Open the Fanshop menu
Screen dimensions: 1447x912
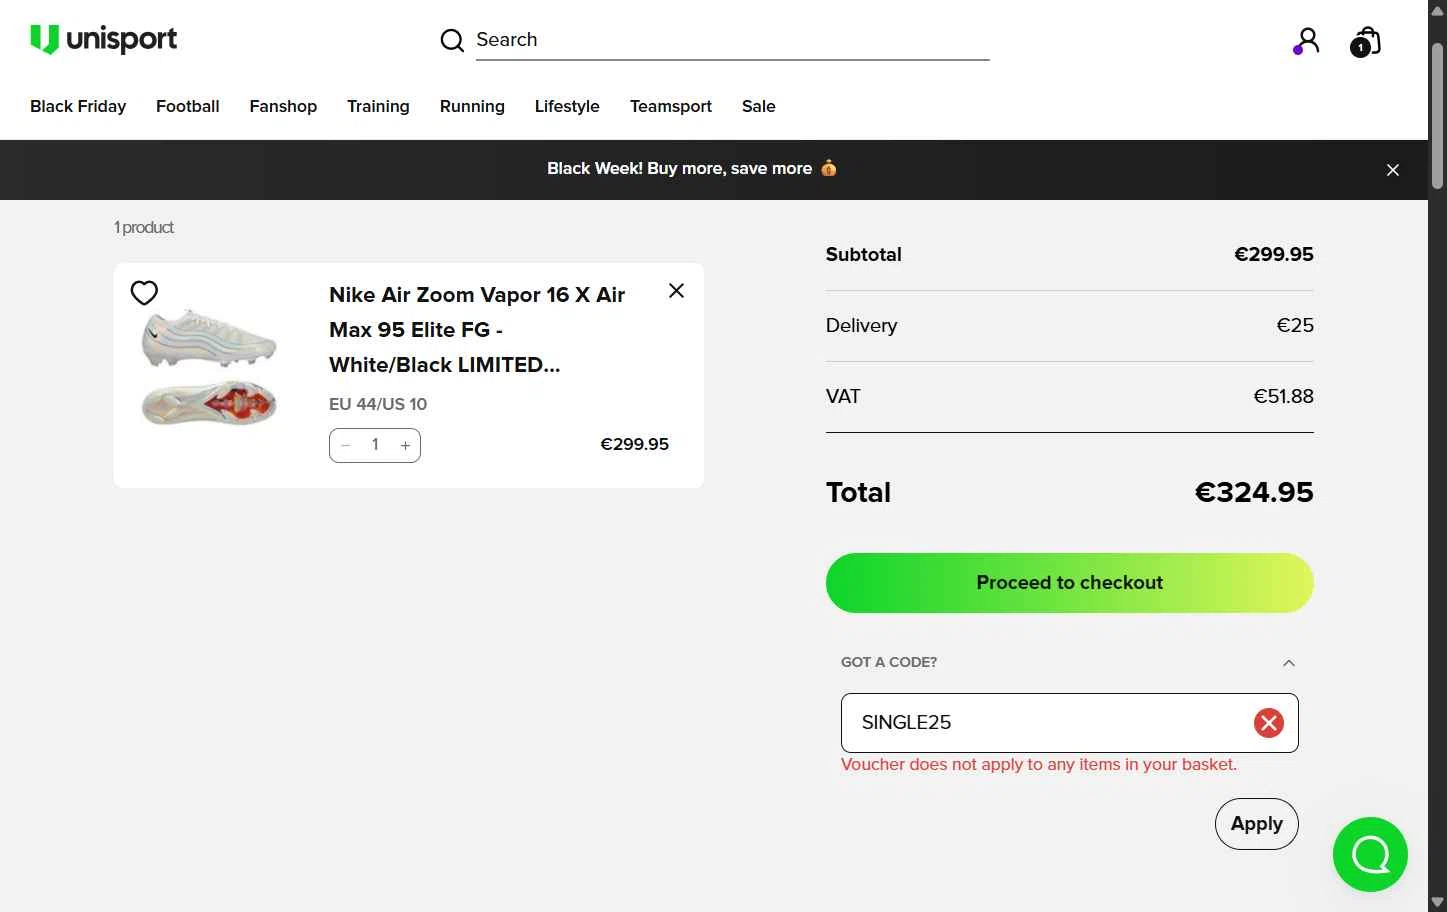tap(283, 106)
